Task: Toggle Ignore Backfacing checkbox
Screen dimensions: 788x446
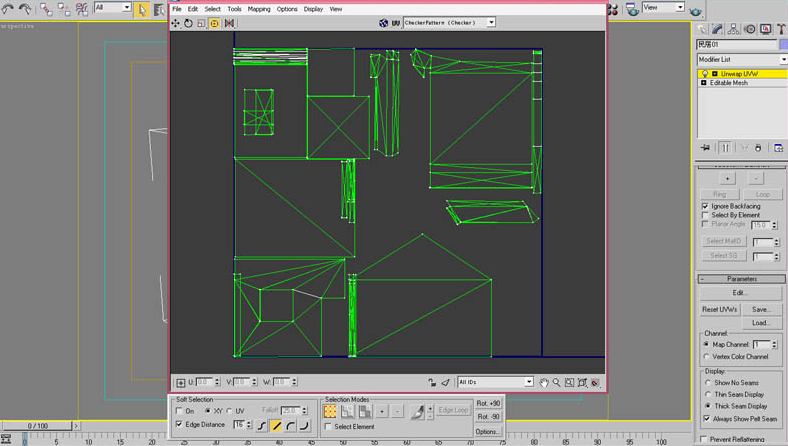Action: 706,206
